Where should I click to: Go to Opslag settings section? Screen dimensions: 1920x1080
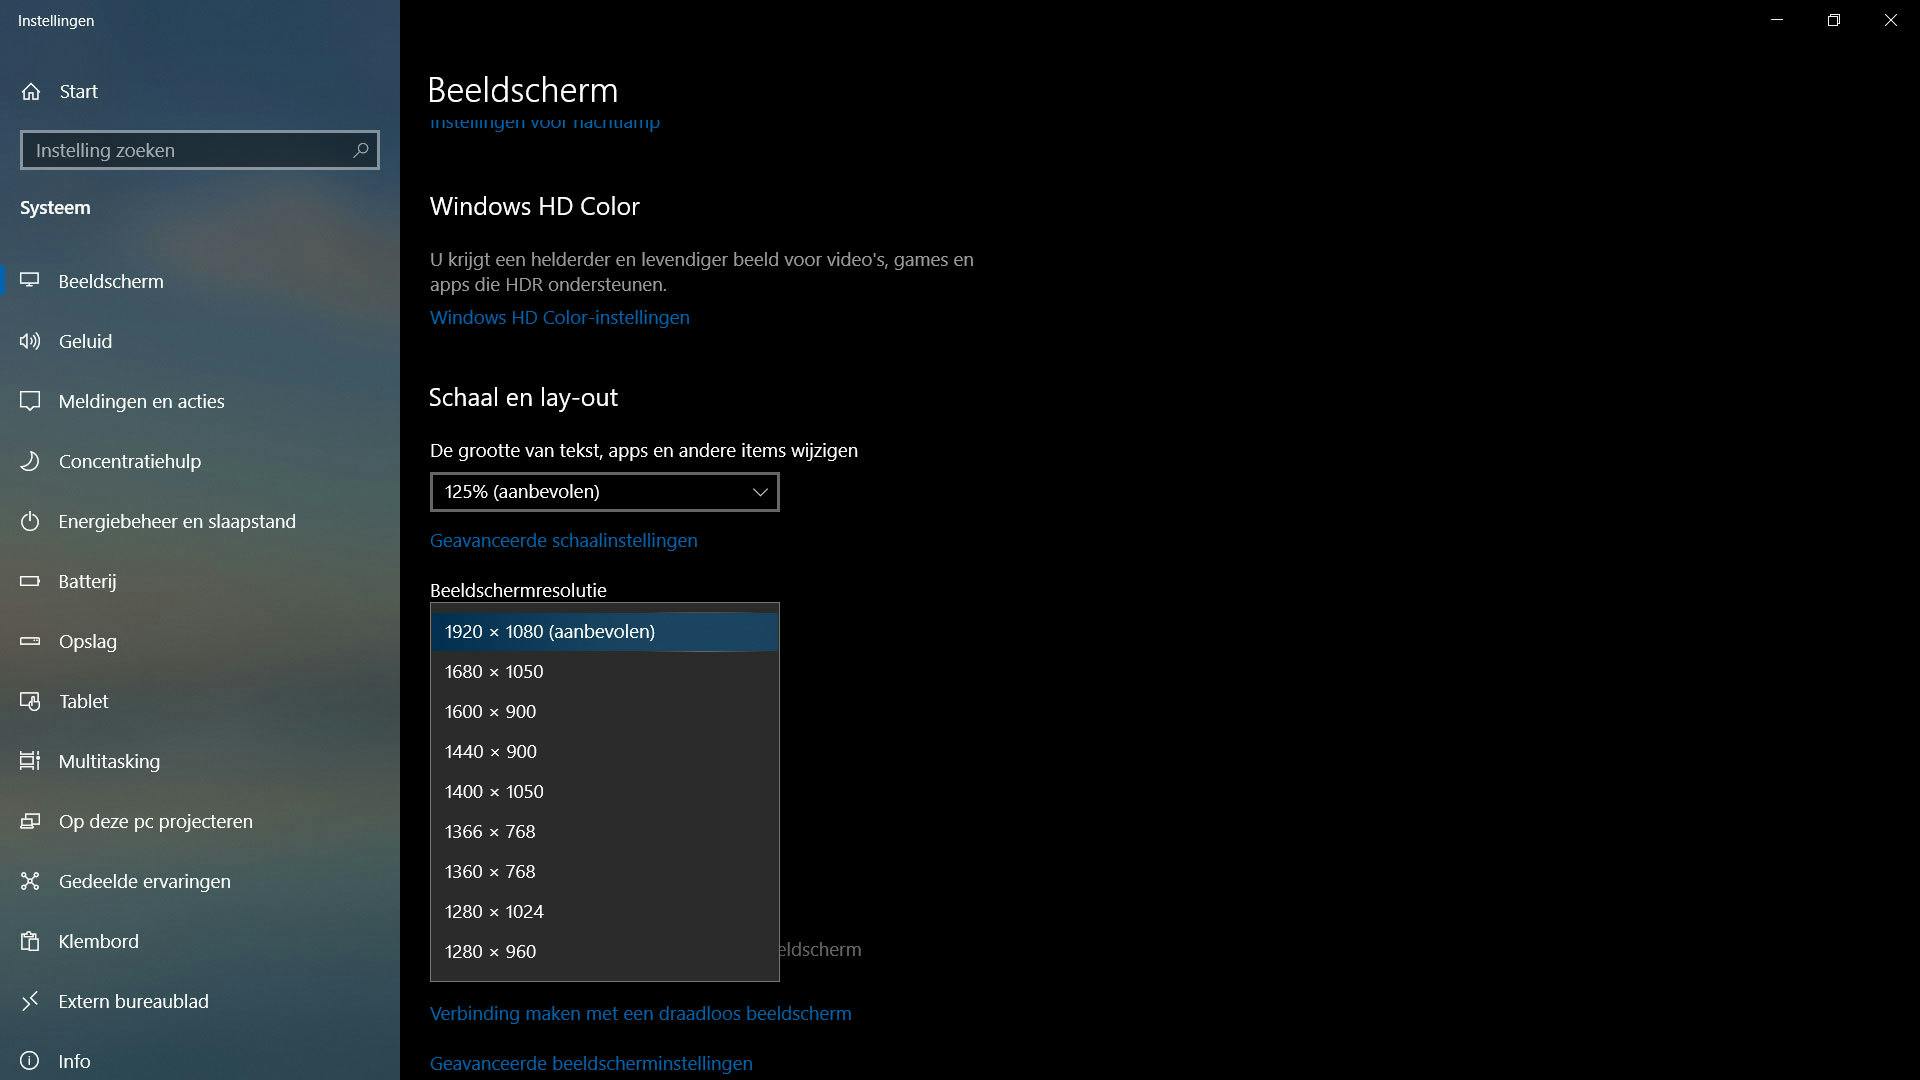click(88, 641)
